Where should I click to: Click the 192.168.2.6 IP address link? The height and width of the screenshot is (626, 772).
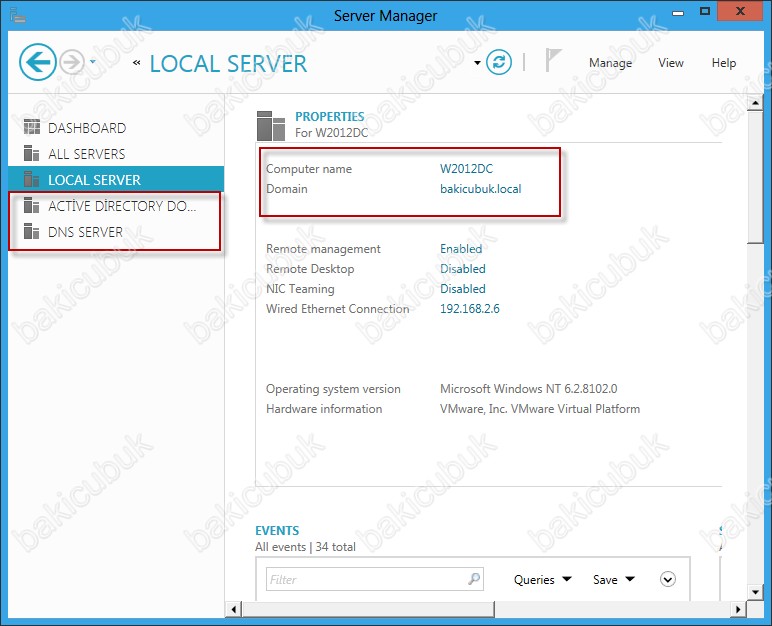pyautogui.click(x=470, y=309)
